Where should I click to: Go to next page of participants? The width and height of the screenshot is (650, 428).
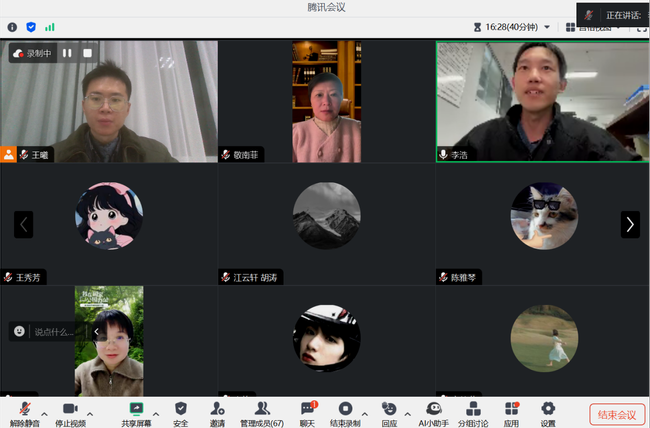pos(629,224)
